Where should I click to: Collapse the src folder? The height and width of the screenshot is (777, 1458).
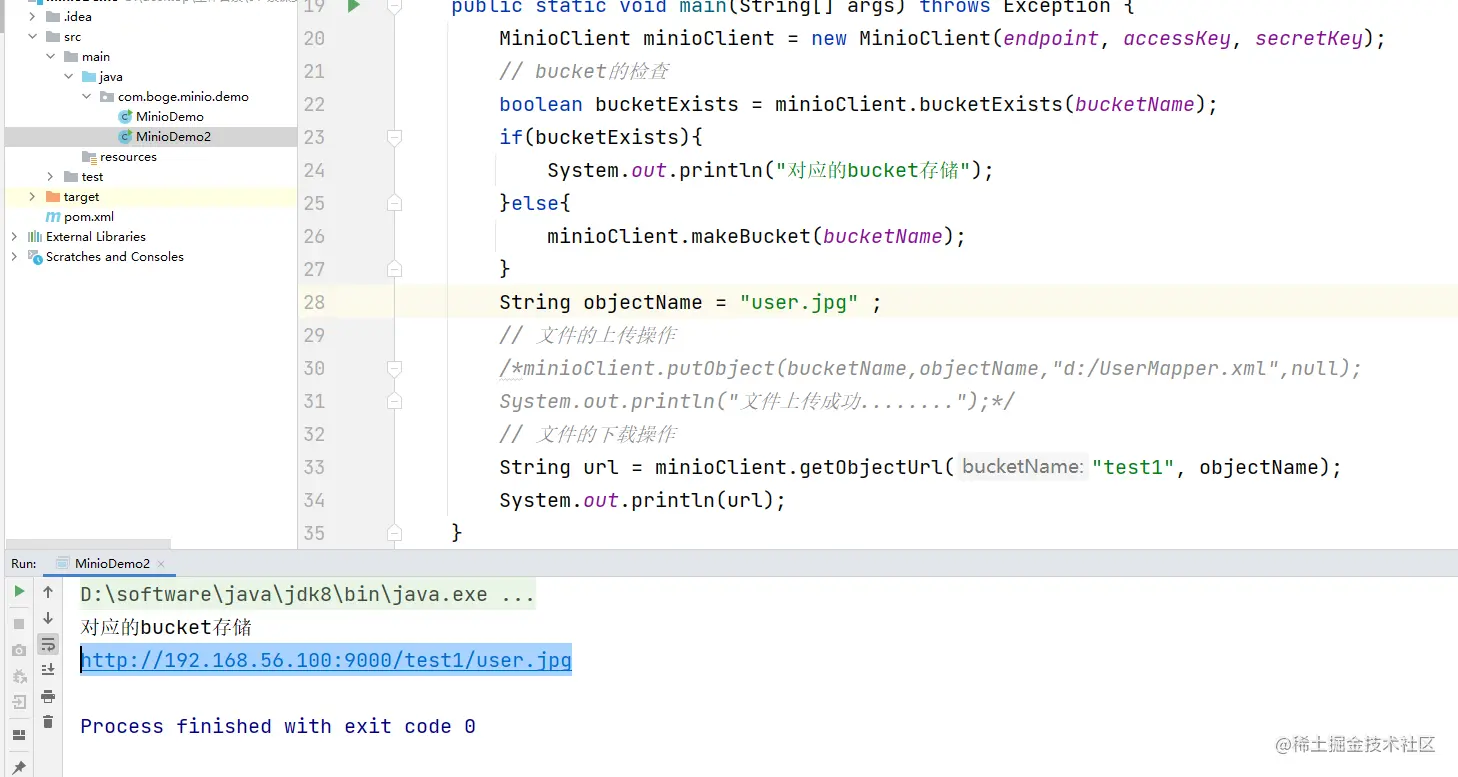33,37
